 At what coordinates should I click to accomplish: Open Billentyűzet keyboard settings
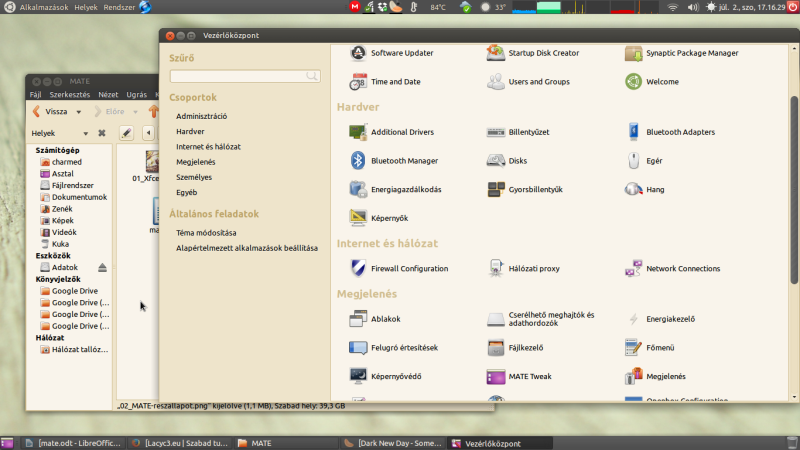[518, 132]
